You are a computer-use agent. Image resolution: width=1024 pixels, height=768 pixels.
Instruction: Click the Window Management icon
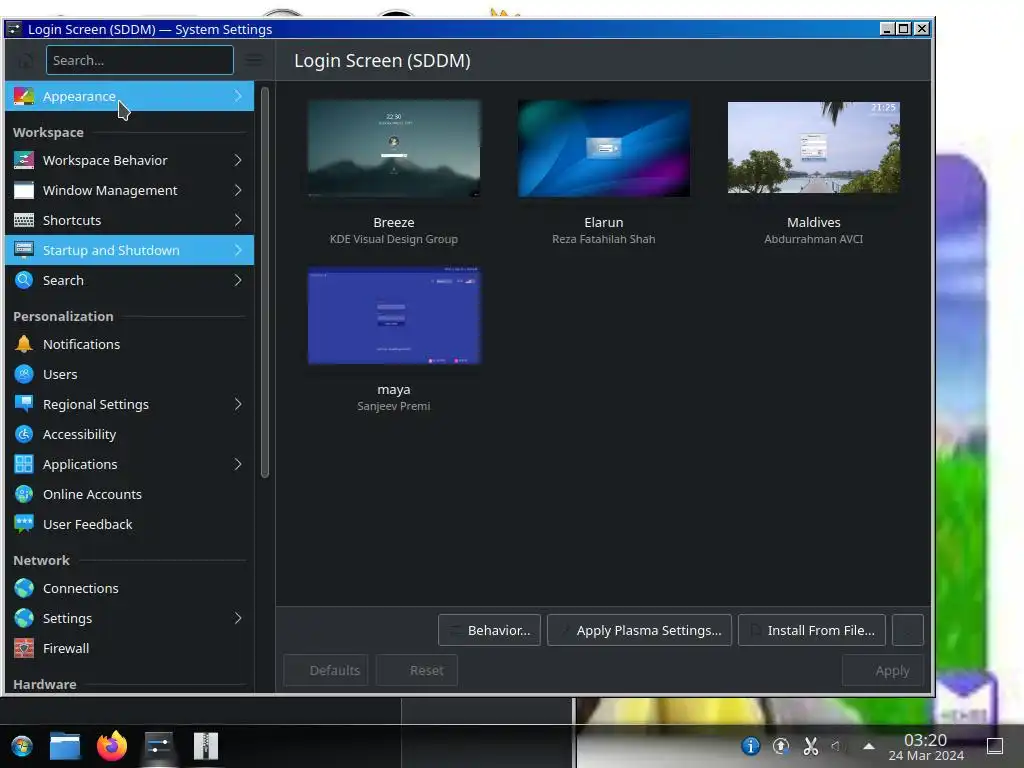tap(24, 190)
